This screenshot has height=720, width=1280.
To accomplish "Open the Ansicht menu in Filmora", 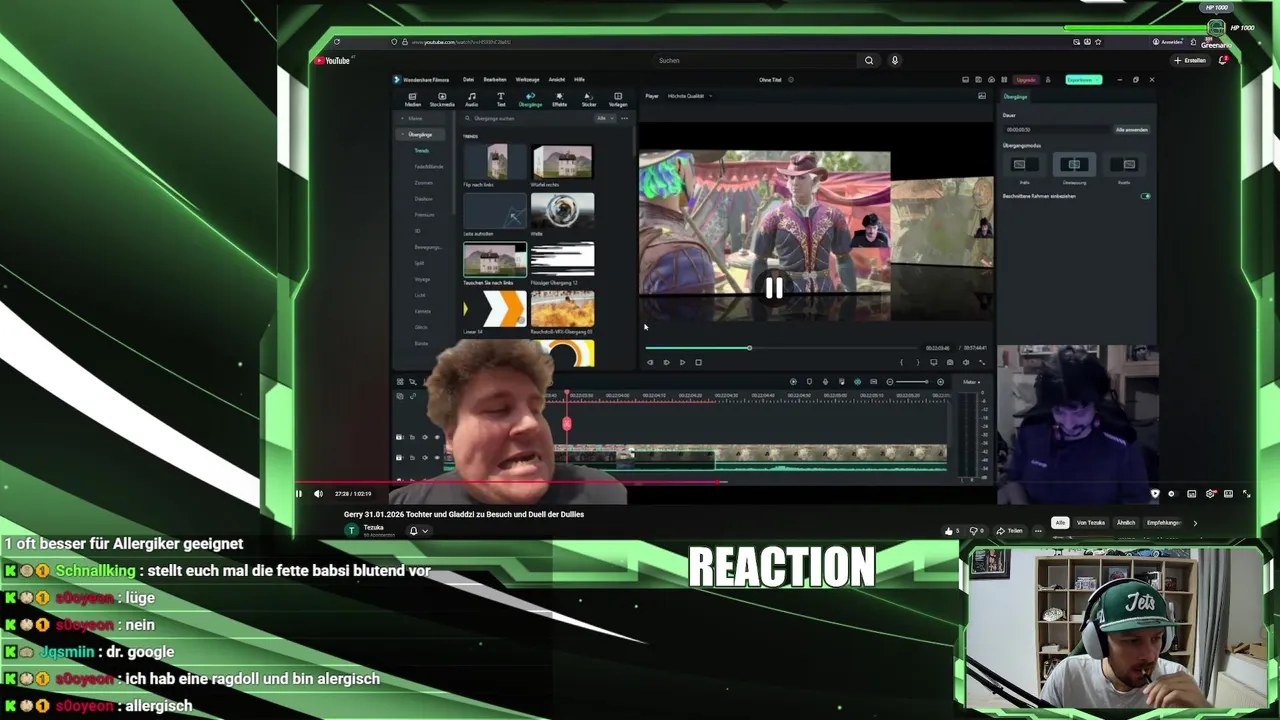I will point(557,79).
